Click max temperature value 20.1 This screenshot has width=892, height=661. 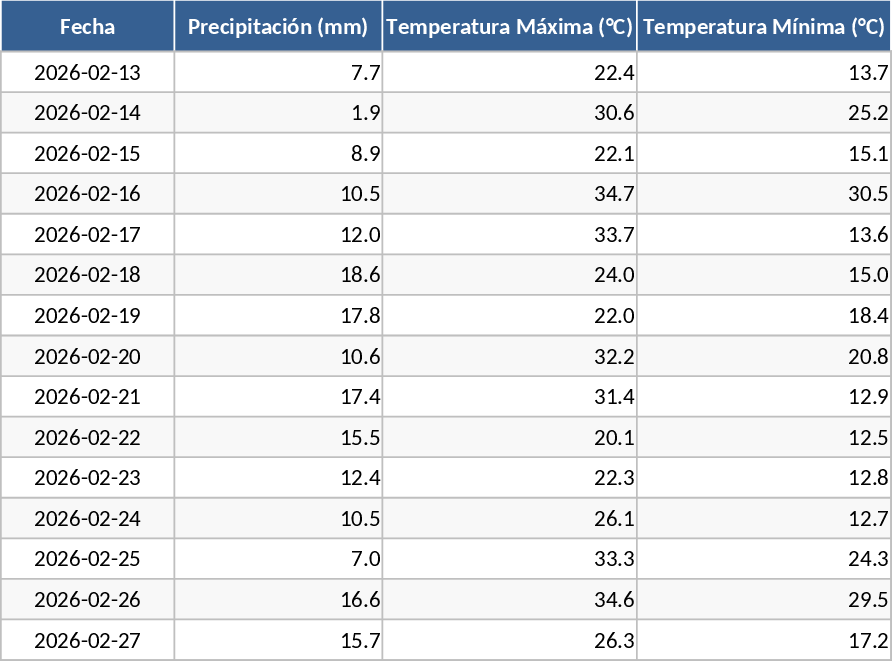[x=614, y=437]
